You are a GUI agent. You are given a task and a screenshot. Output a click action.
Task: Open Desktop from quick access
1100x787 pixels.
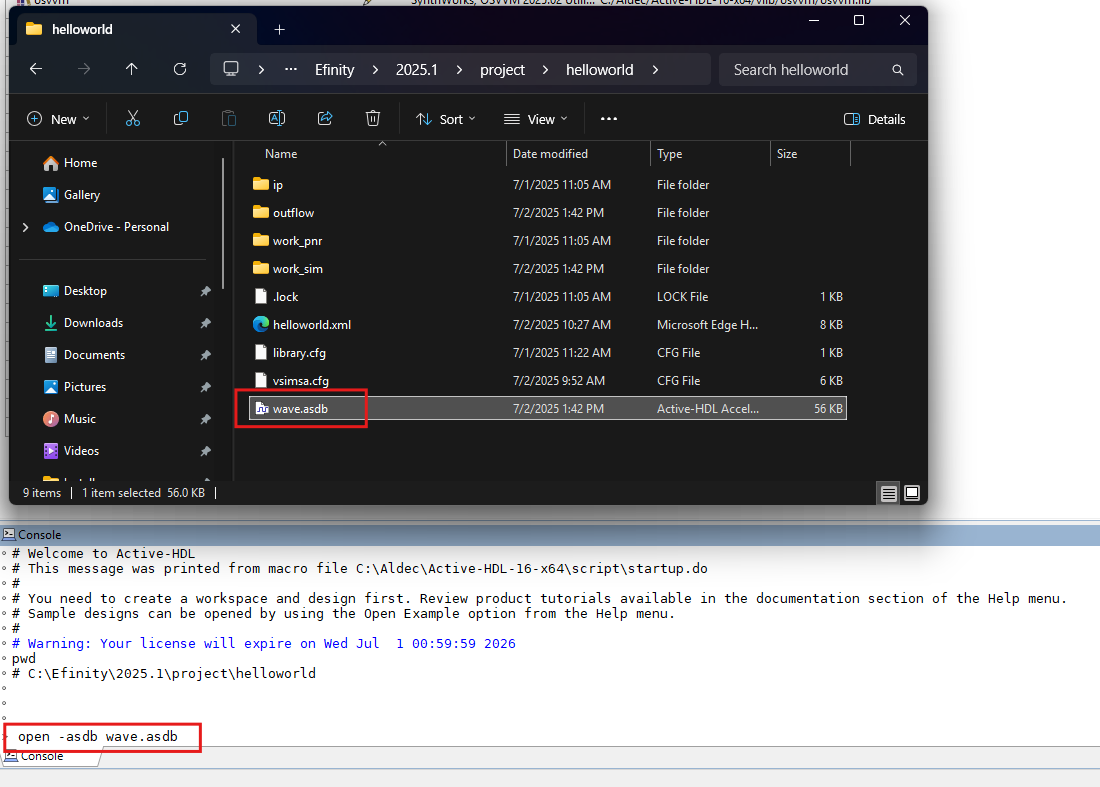click(86, 291)
